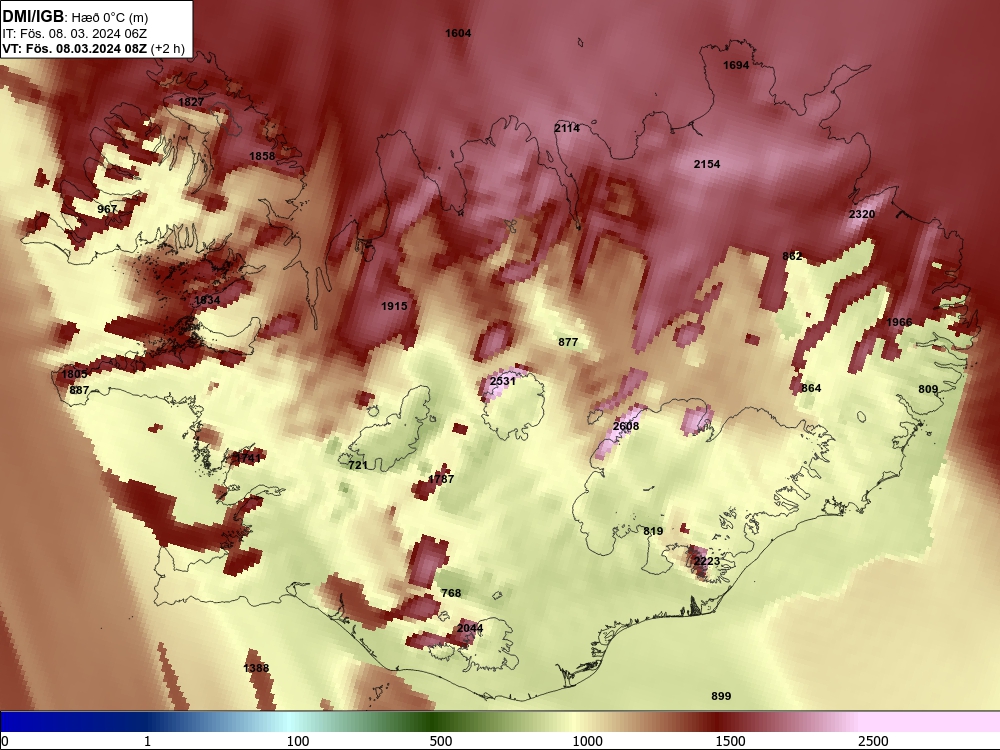Pick the 1388 value offshore
Image resolution: width=1000 pixels, height=750 pixels.
click(256, 668)
